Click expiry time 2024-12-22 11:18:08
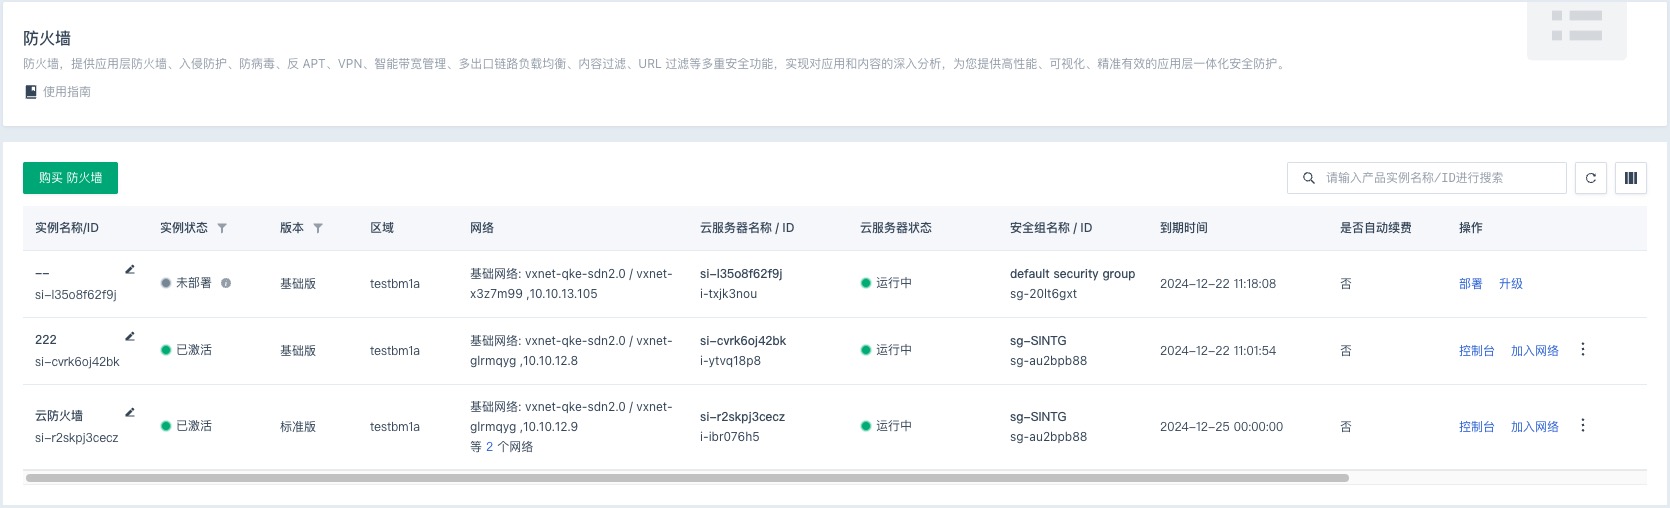Image resolution: width=1670 pixels, height=508 pixels. 1218,284
